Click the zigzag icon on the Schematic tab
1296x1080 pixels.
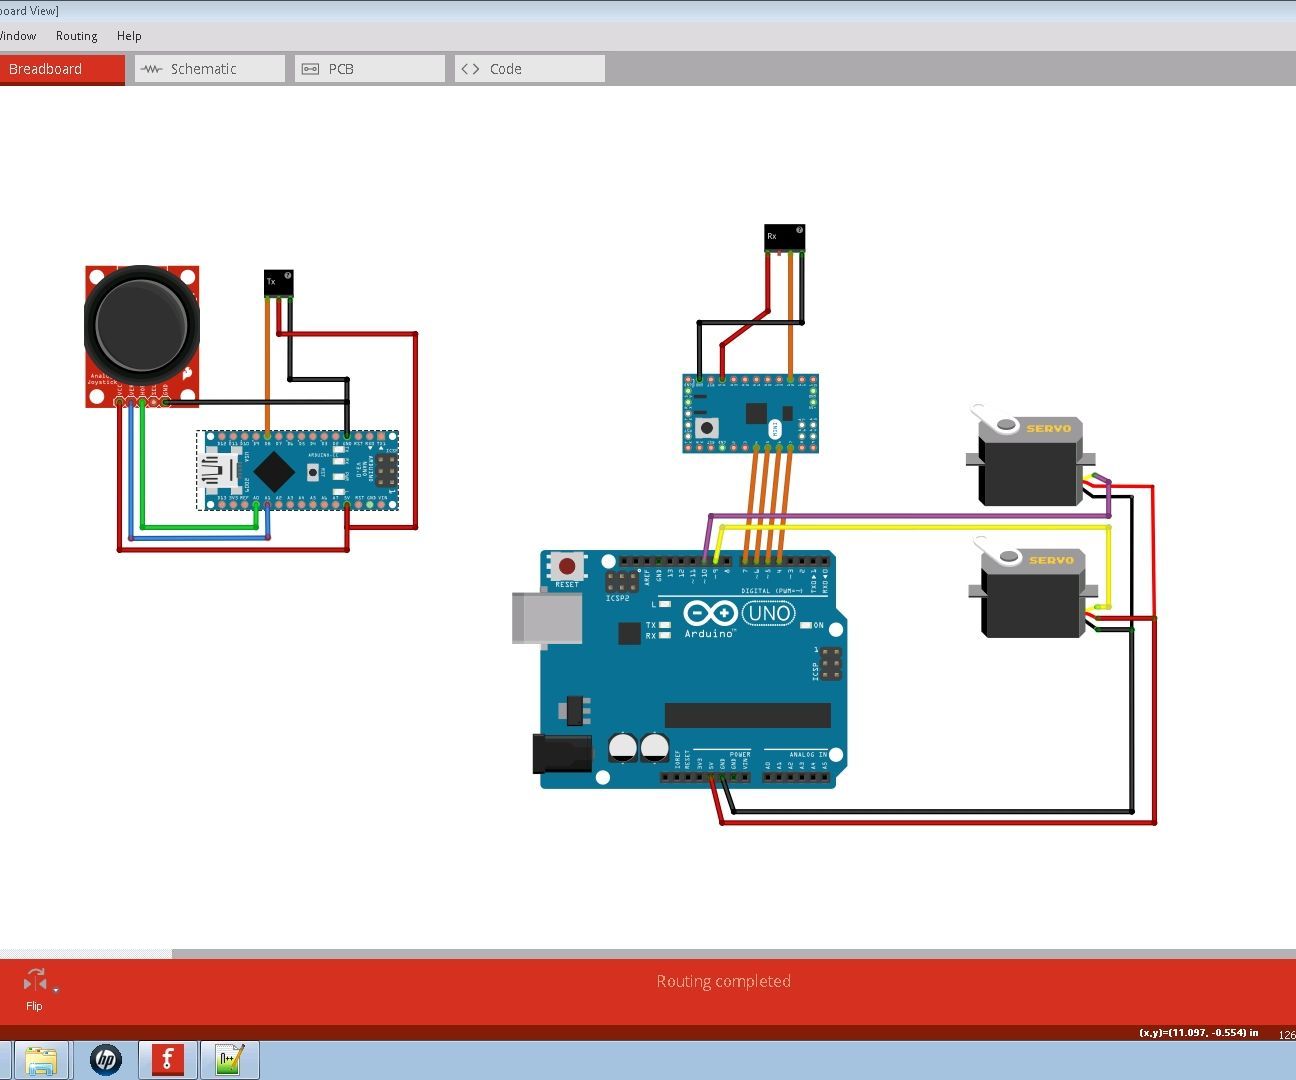[x=152, y=68]
